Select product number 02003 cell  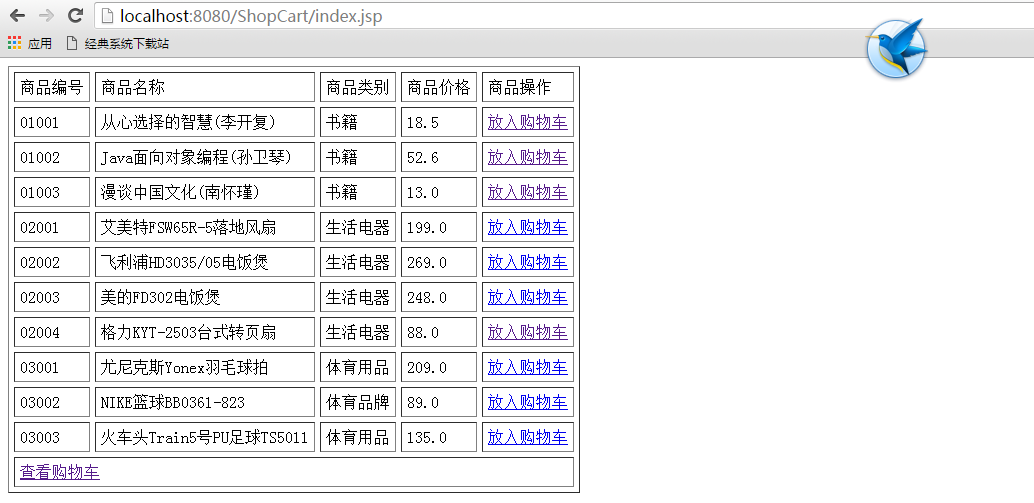[51, 297]
